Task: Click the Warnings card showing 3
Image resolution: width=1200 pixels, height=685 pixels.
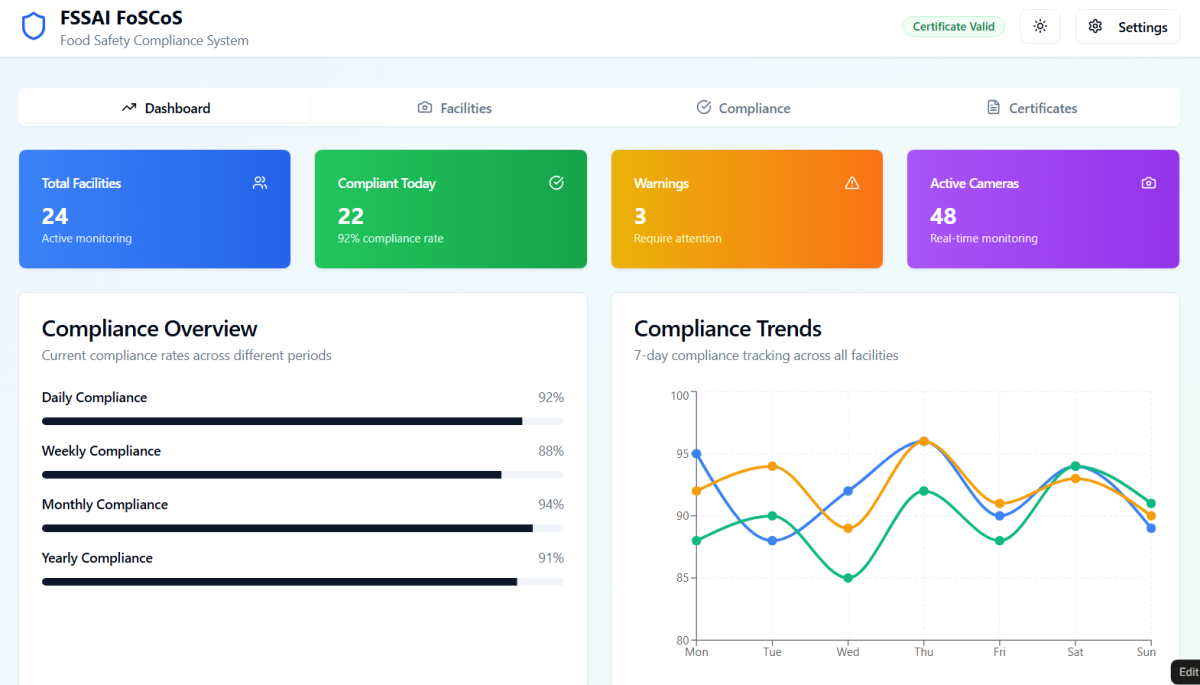Action: [x=746, y=210]
